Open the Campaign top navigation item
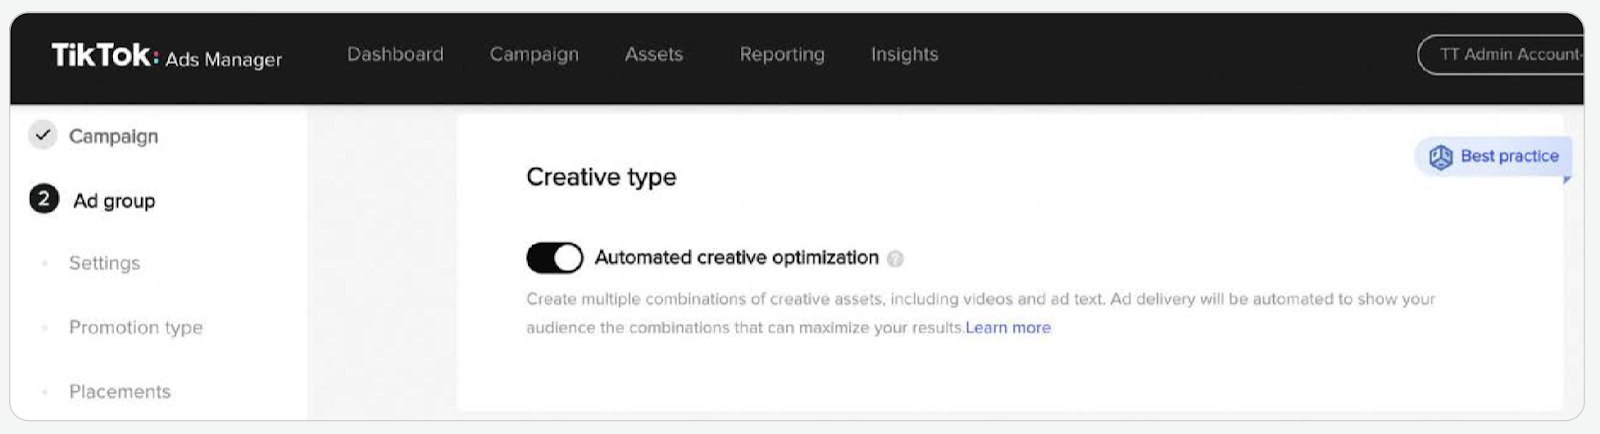Viewport: 1600px width, 434px height. coord(534,54)
